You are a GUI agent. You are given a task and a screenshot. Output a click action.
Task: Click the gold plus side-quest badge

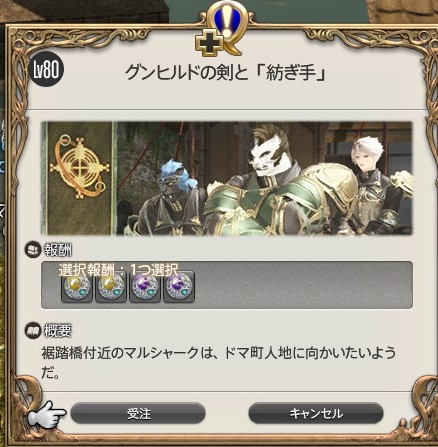[x=209, y=44]
